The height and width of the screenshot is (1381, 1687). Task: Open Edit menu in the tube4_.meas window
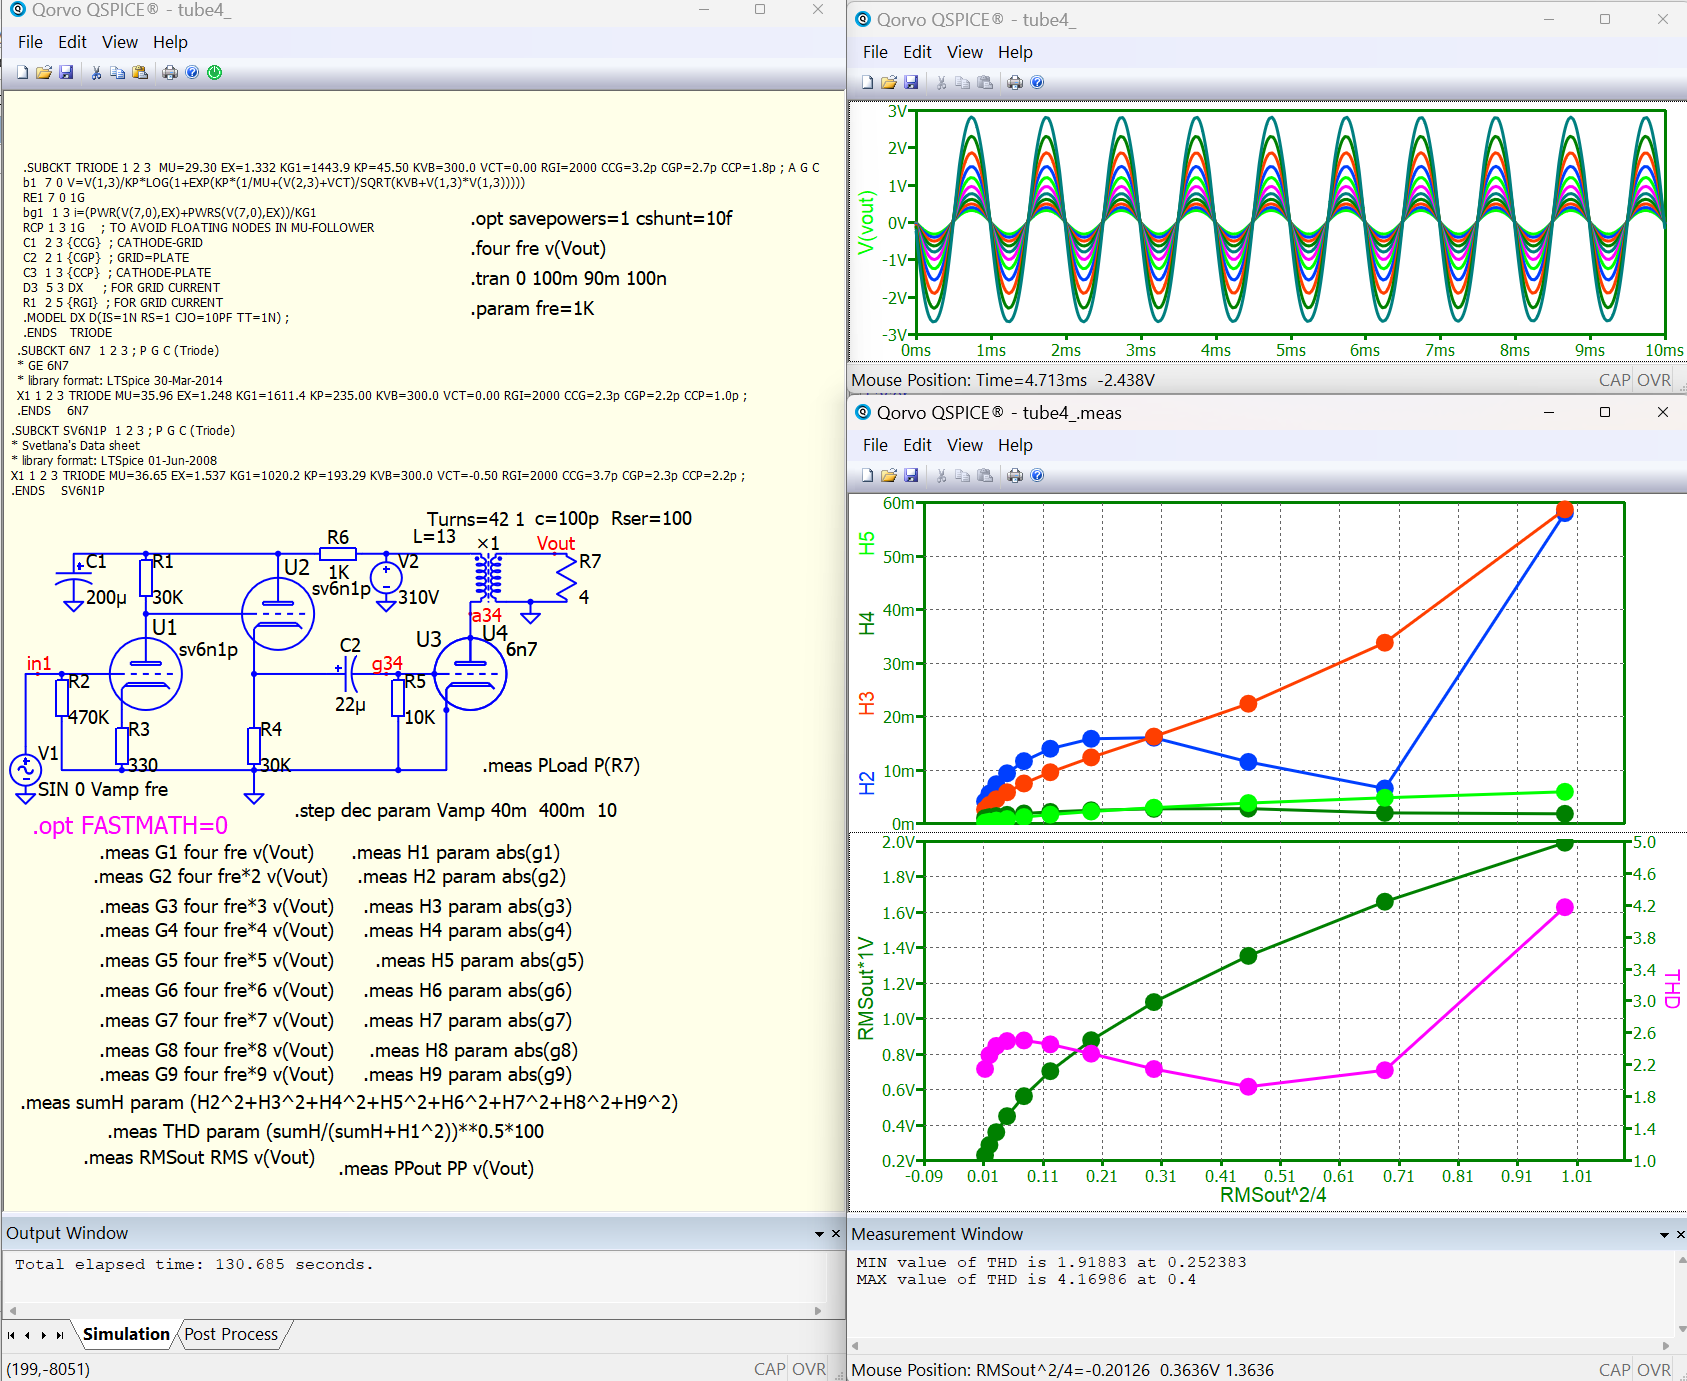pos(916,445)
